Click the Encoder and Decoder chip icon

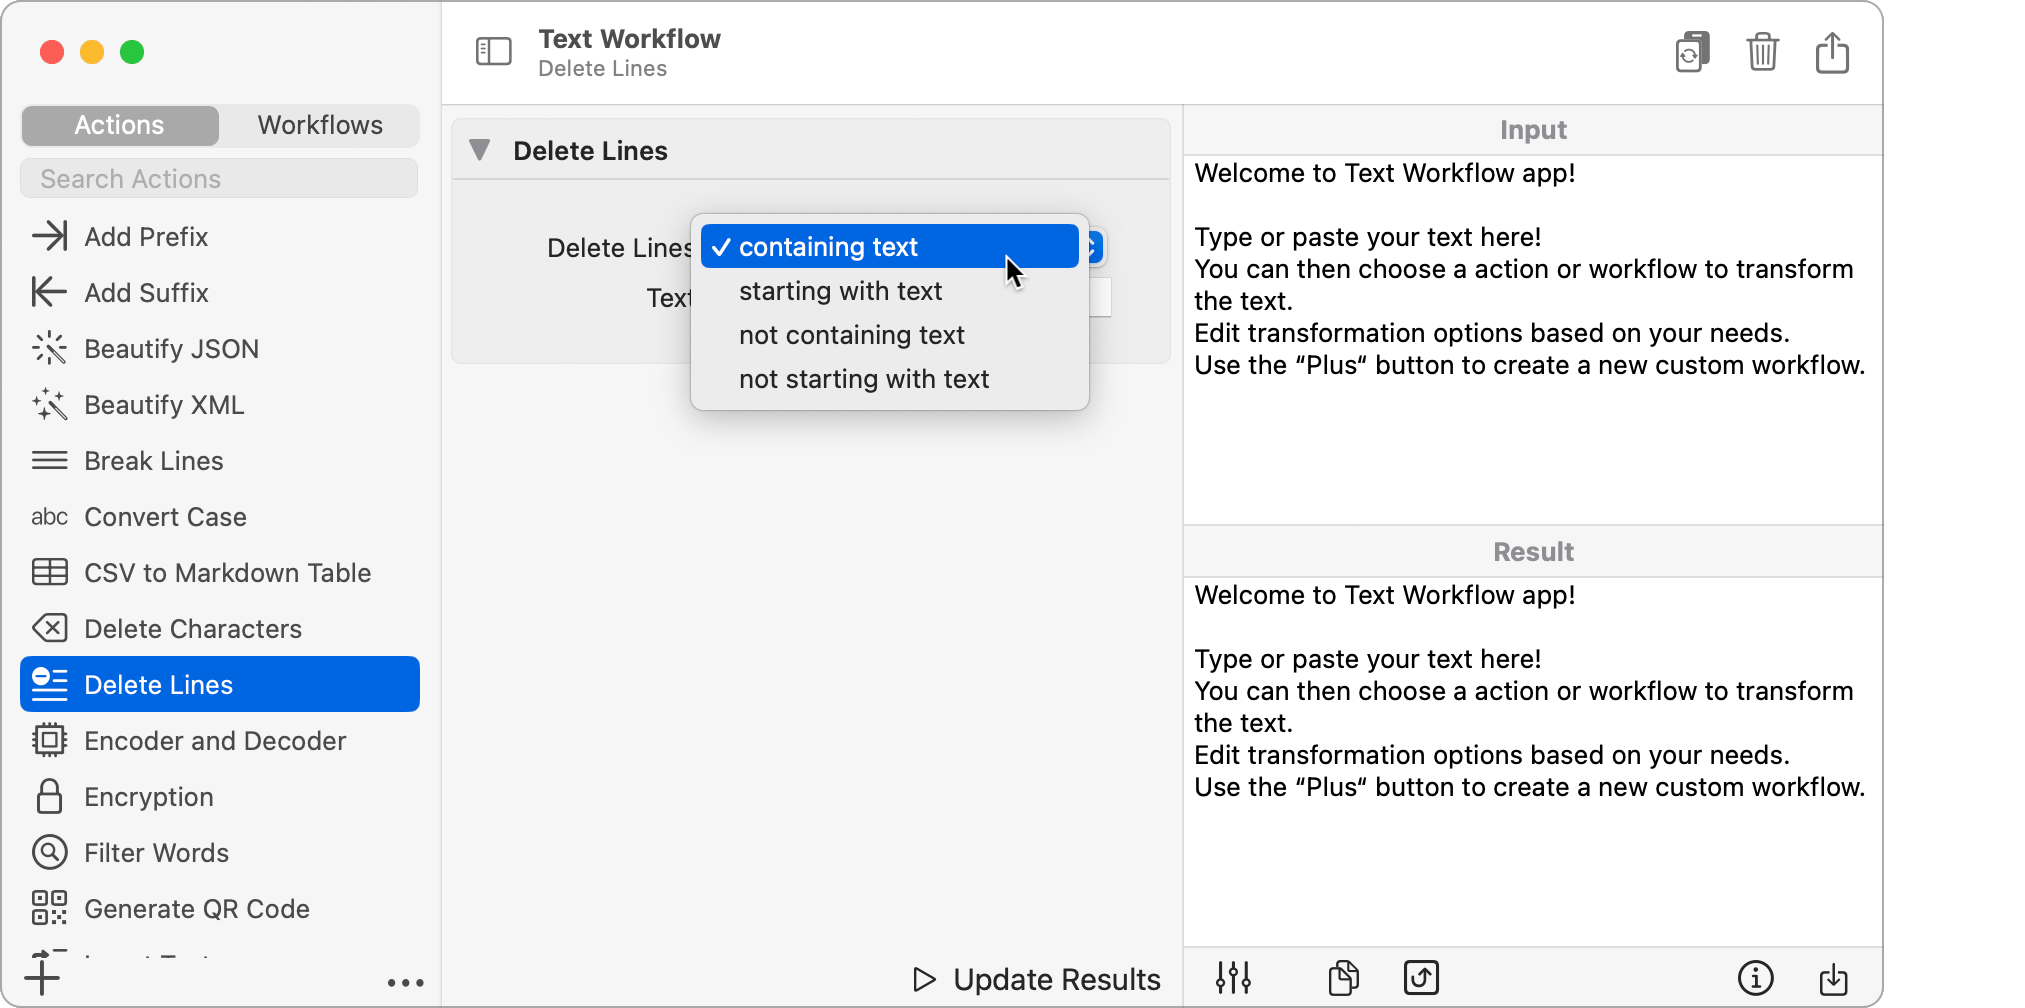click(49, 740)
